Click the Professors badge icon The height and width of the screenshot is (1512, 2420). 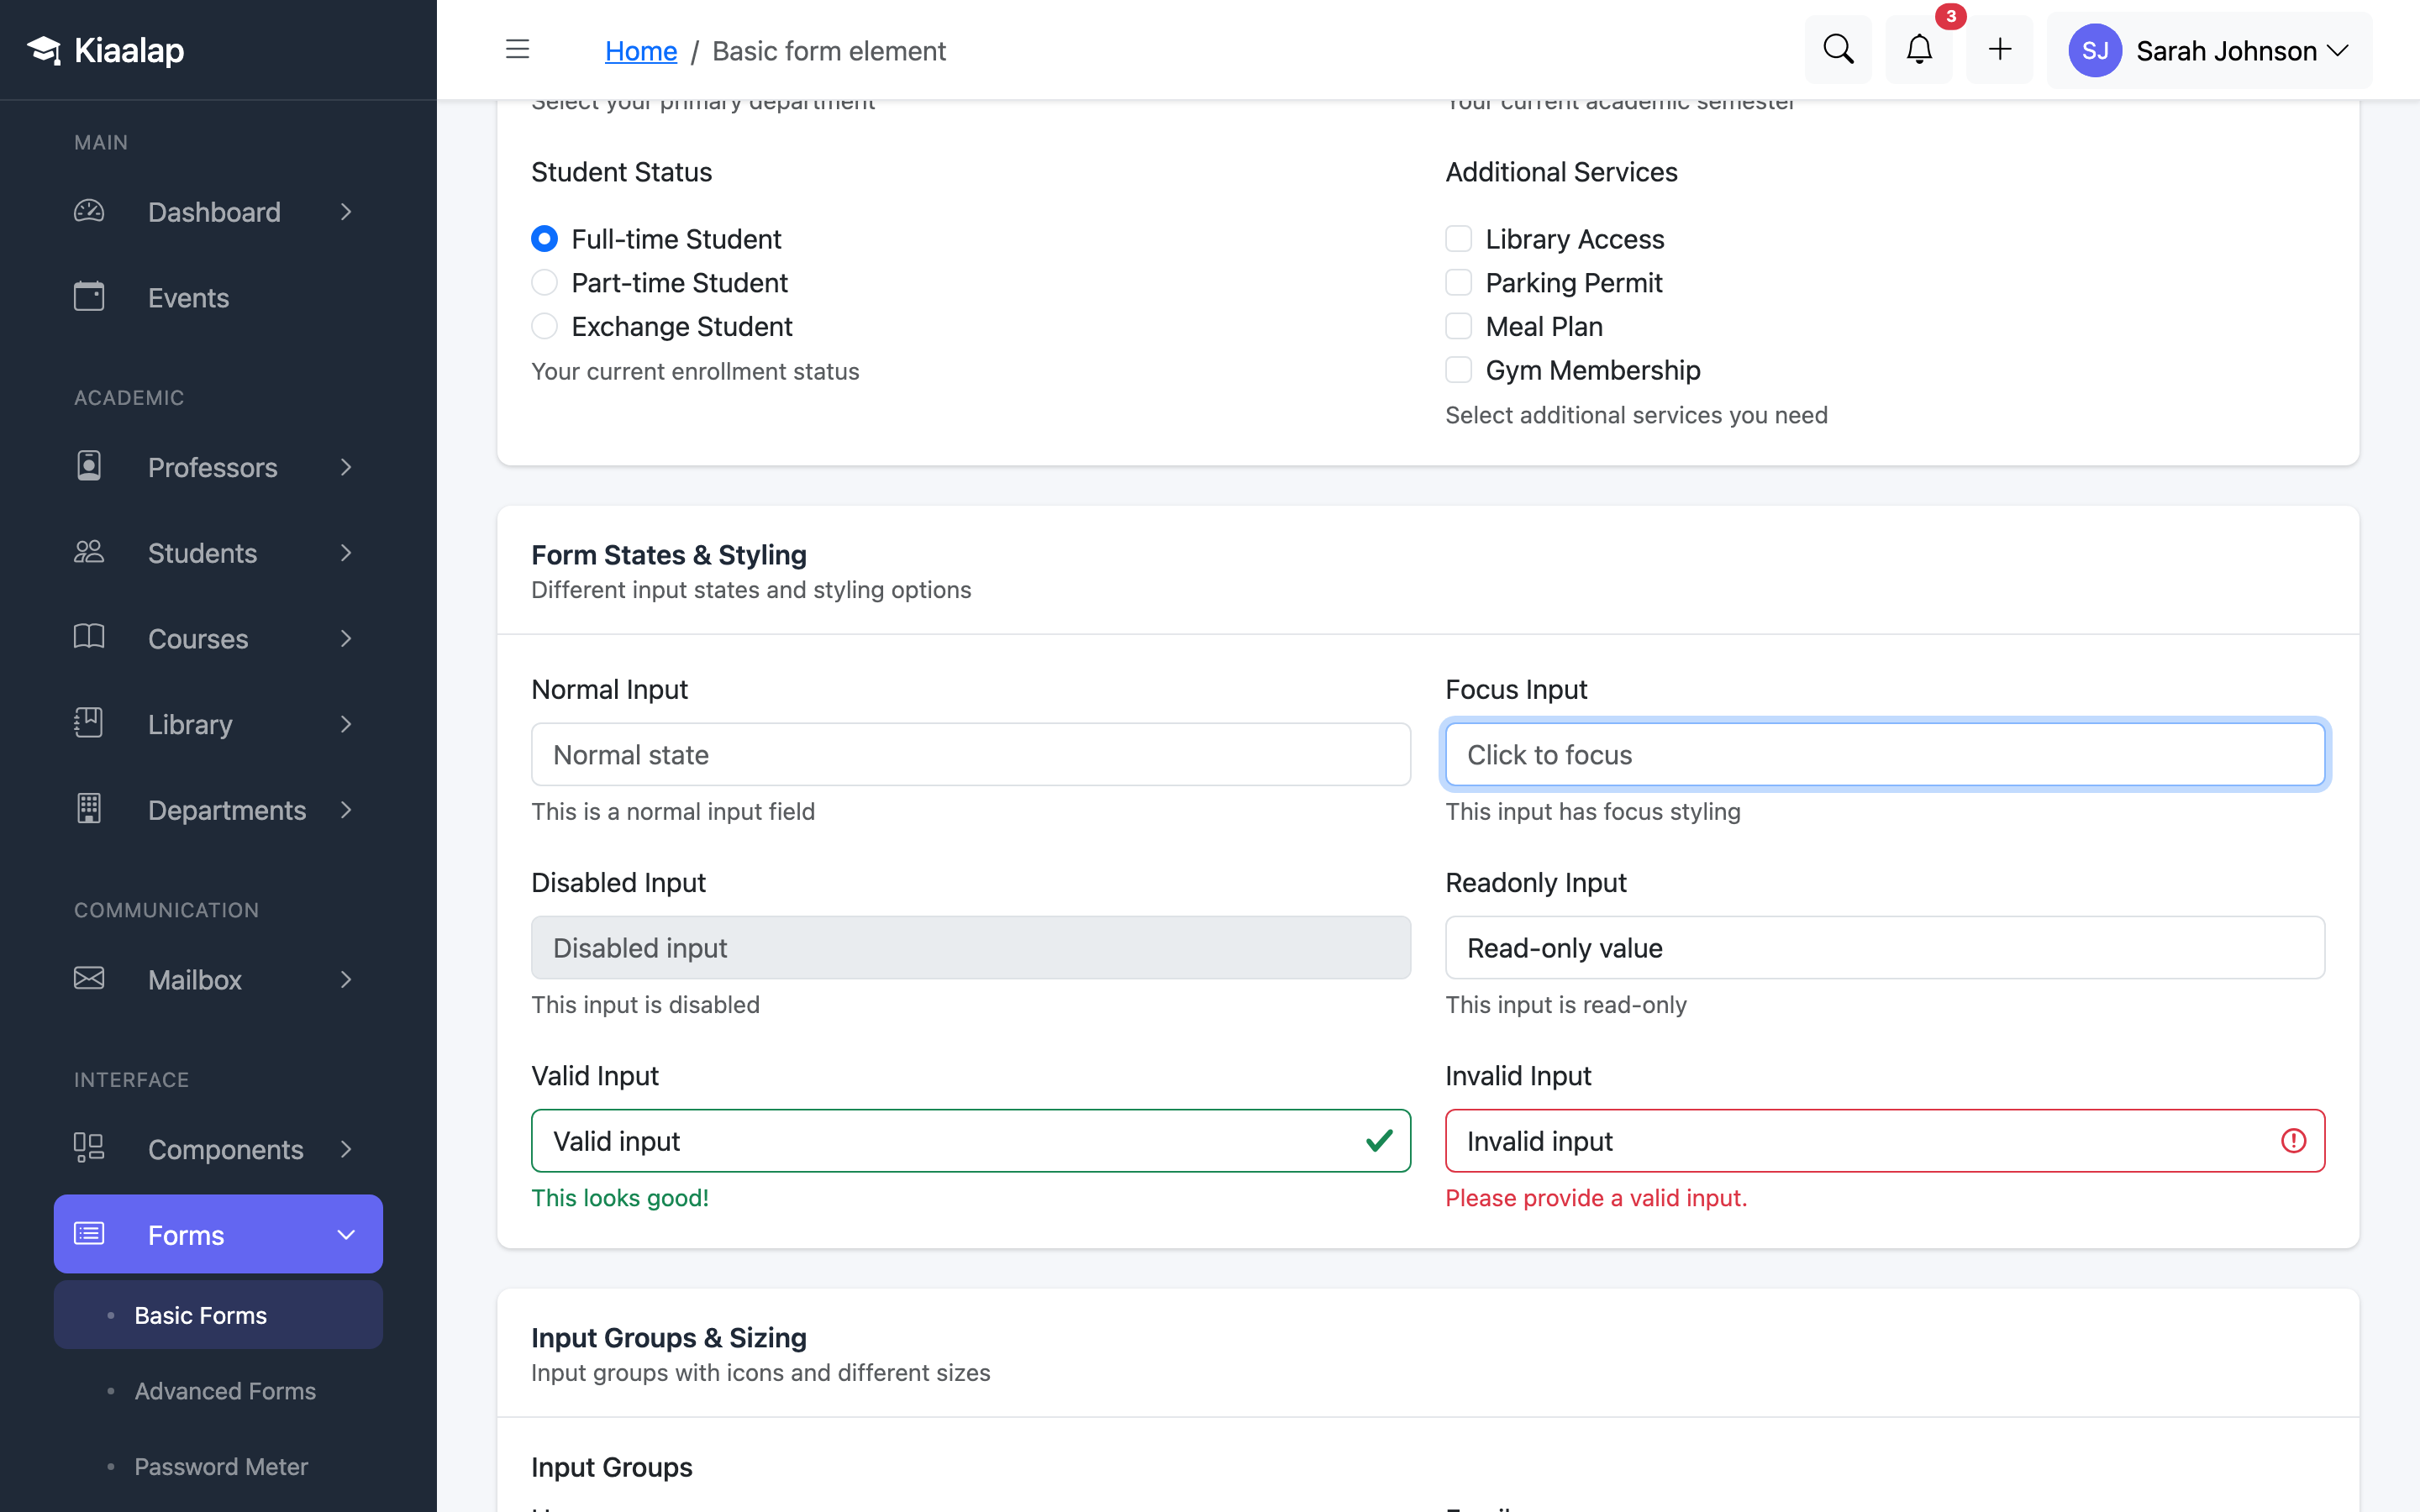(x=89, y=466)
